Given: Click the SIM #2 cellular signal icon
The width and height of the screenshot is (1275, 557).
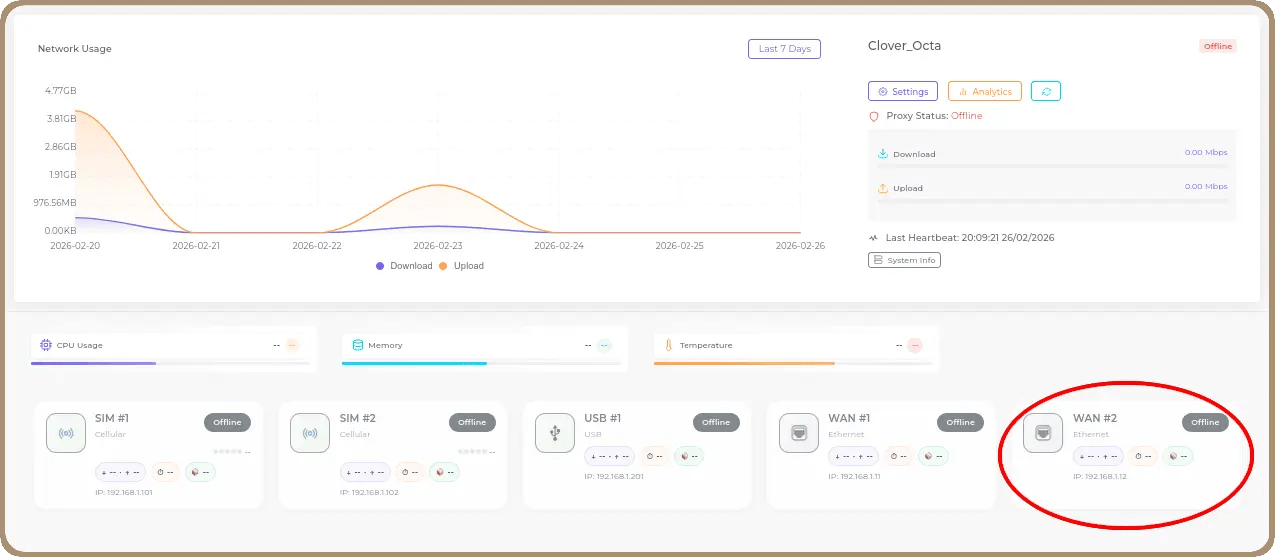Looking at the screenshot, I should (x=310, y=433).
